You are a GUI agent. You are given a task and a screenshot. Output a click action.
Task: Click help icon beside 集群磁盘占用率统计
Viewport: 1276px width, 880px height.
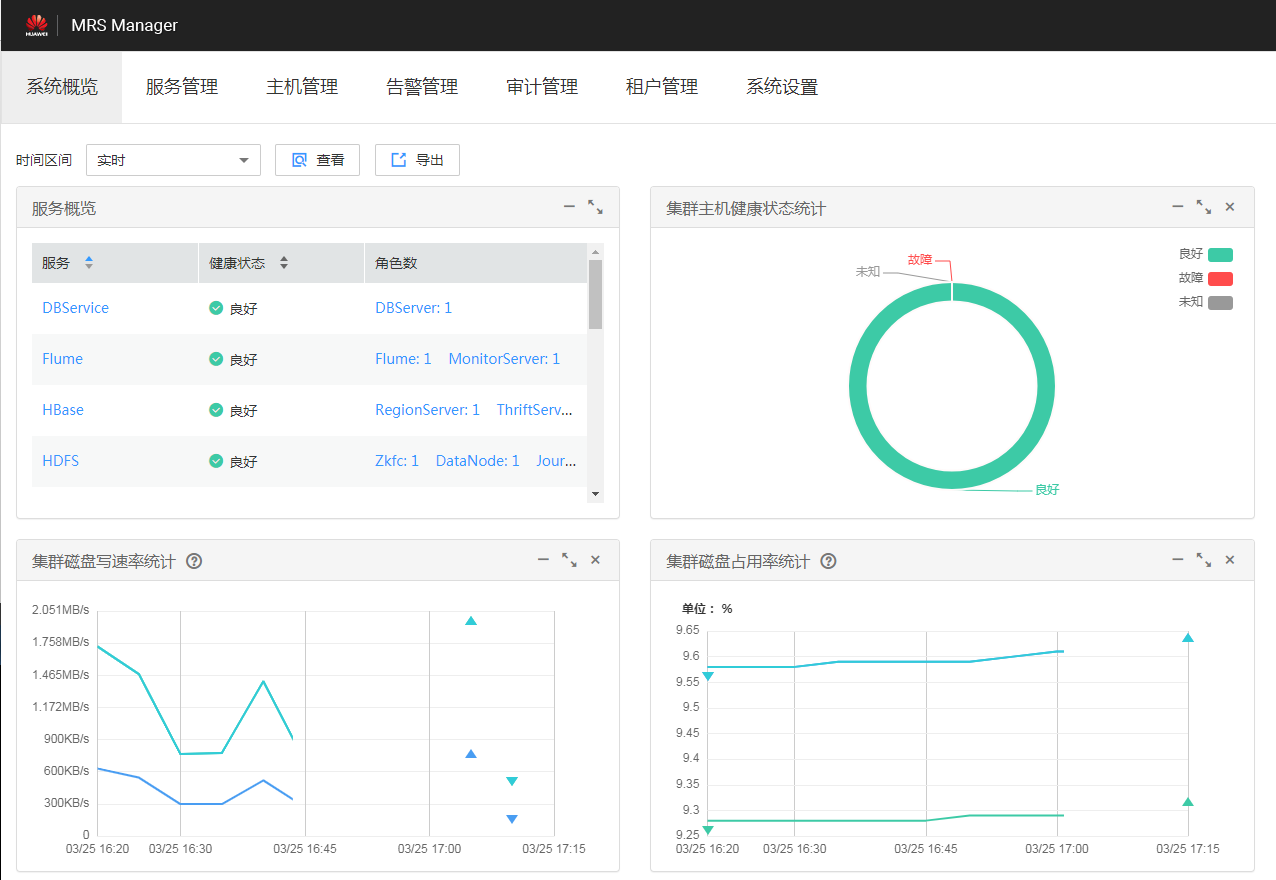pyautogui.click(x=828, y=561)
